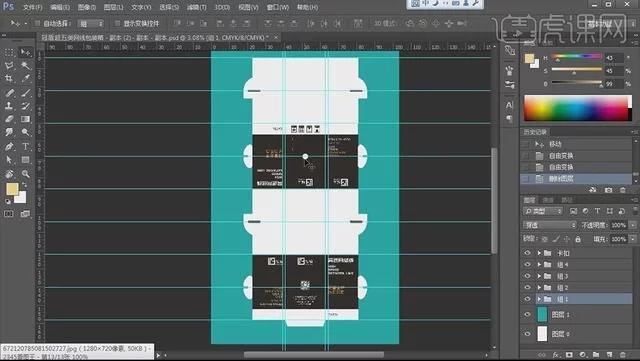Click the hue H slider

[576, 57]
